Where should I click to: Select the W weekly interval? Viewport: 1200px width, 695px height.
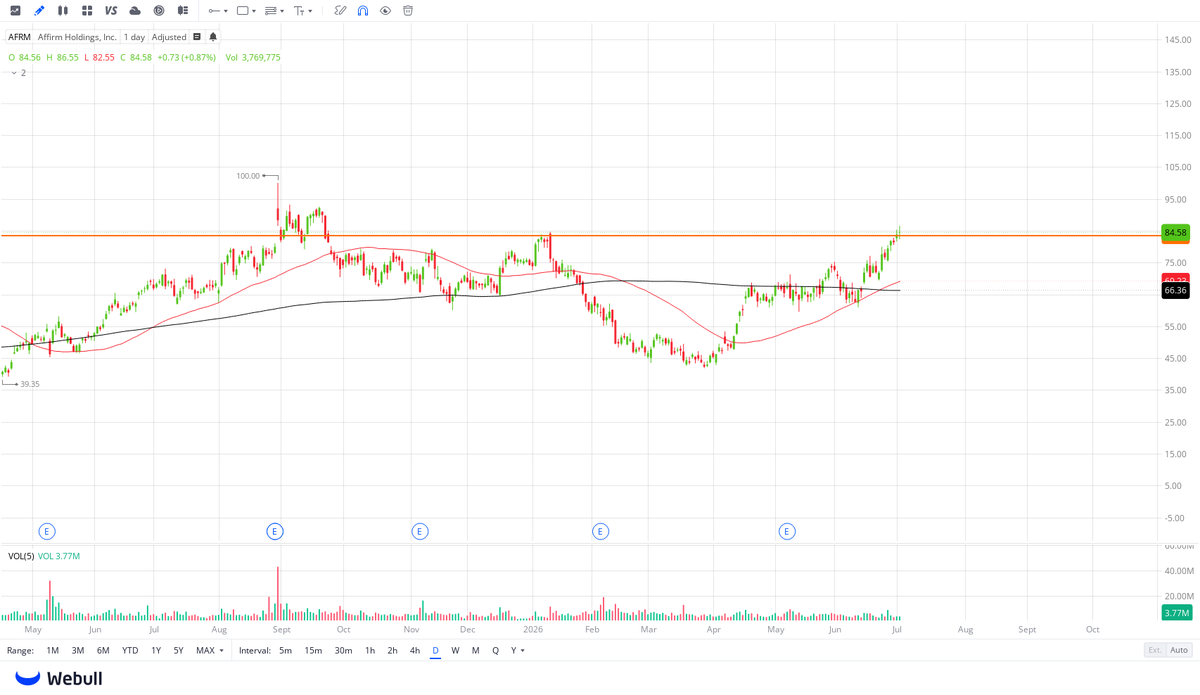455,651
